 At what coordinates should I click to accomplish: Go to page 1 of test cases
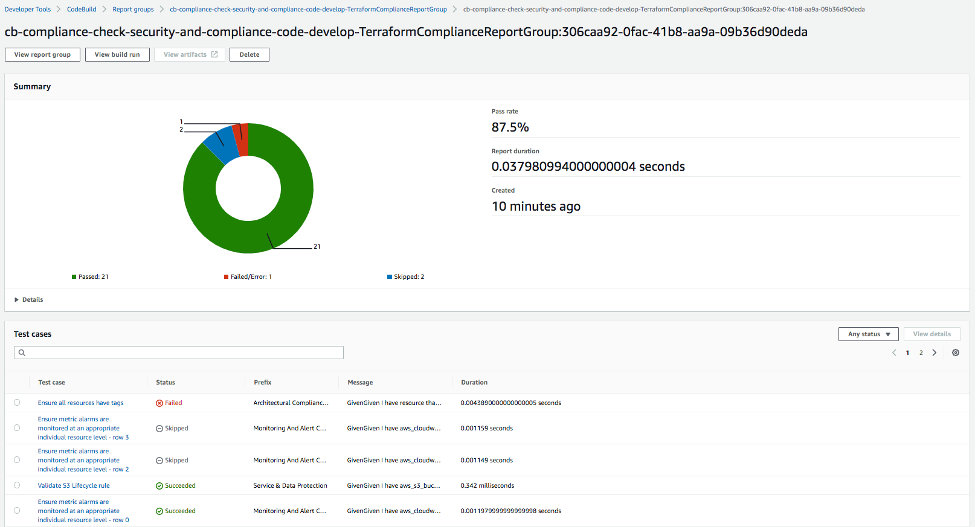pyautogui.click(x=907, y=353)
